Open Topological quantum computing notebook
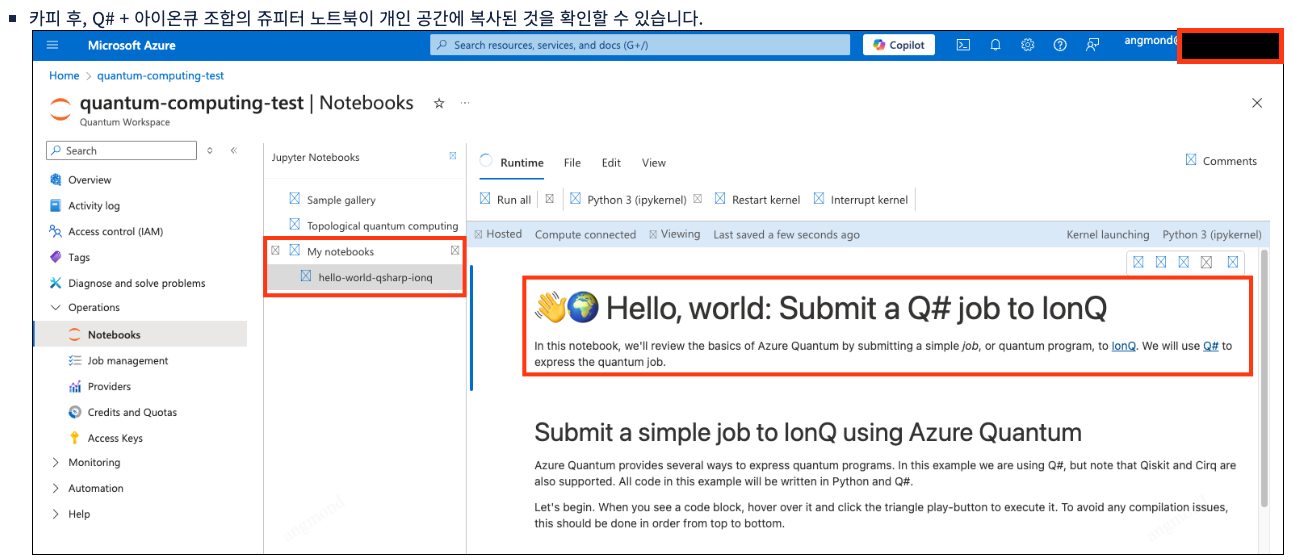1293x560 pixels. [382, 225]
